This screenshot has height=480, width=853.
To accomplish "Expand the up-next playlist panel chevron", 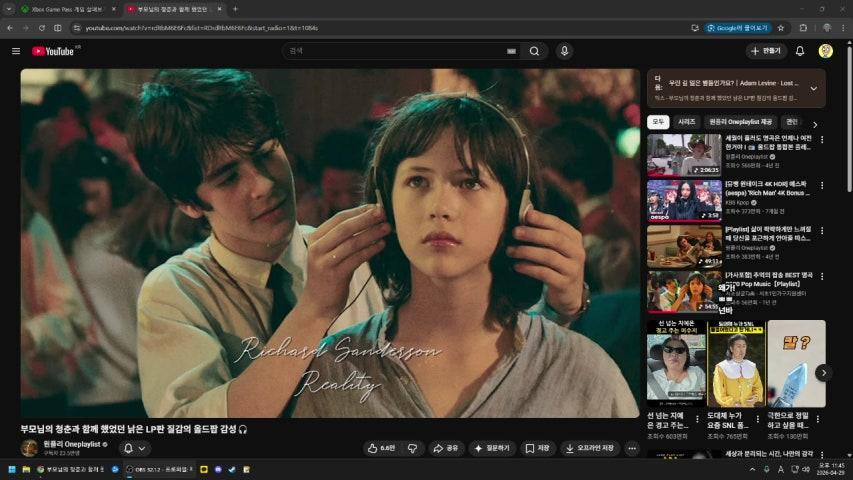I will tap(813, 88).
